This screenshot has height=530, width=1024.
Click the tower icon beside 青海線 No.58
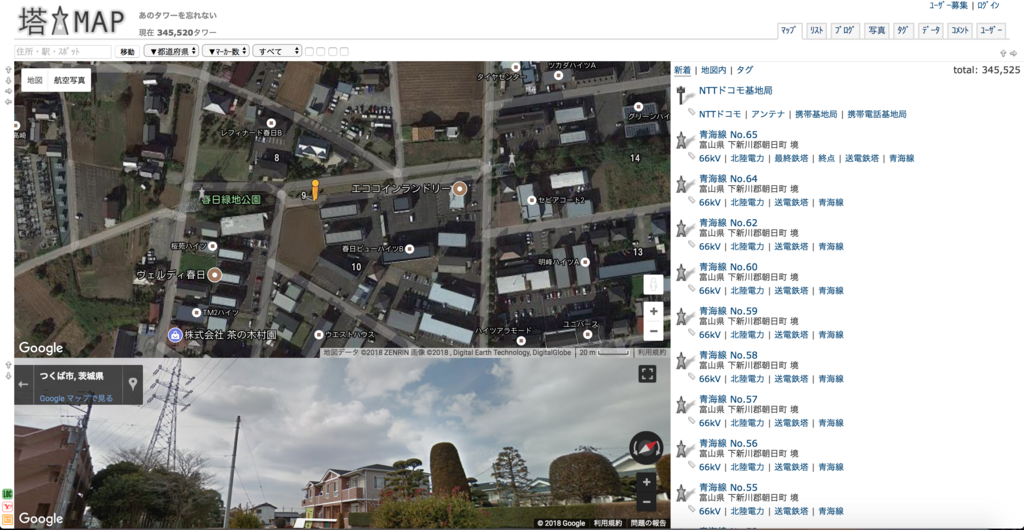684,360
